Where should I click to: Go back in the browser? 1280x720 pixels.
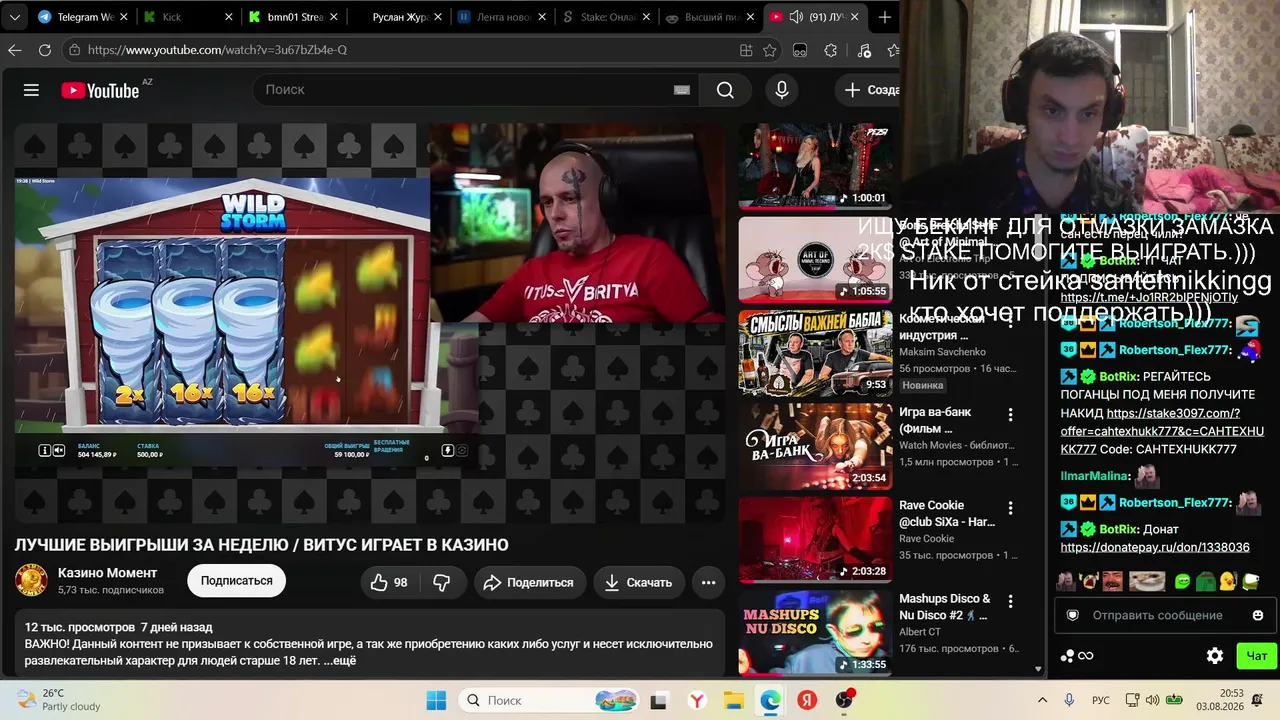pyautogui.click(x=14, y=50)
